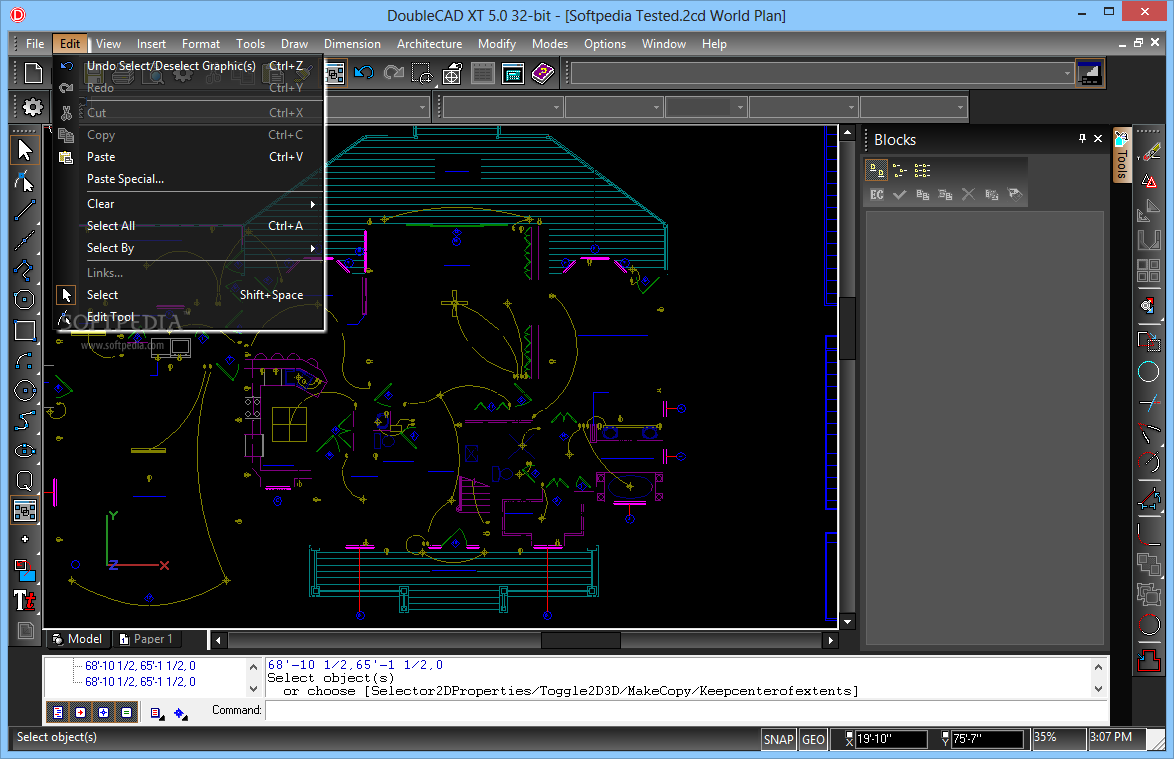Click the crosshair camera view icon

coord(452,73)
